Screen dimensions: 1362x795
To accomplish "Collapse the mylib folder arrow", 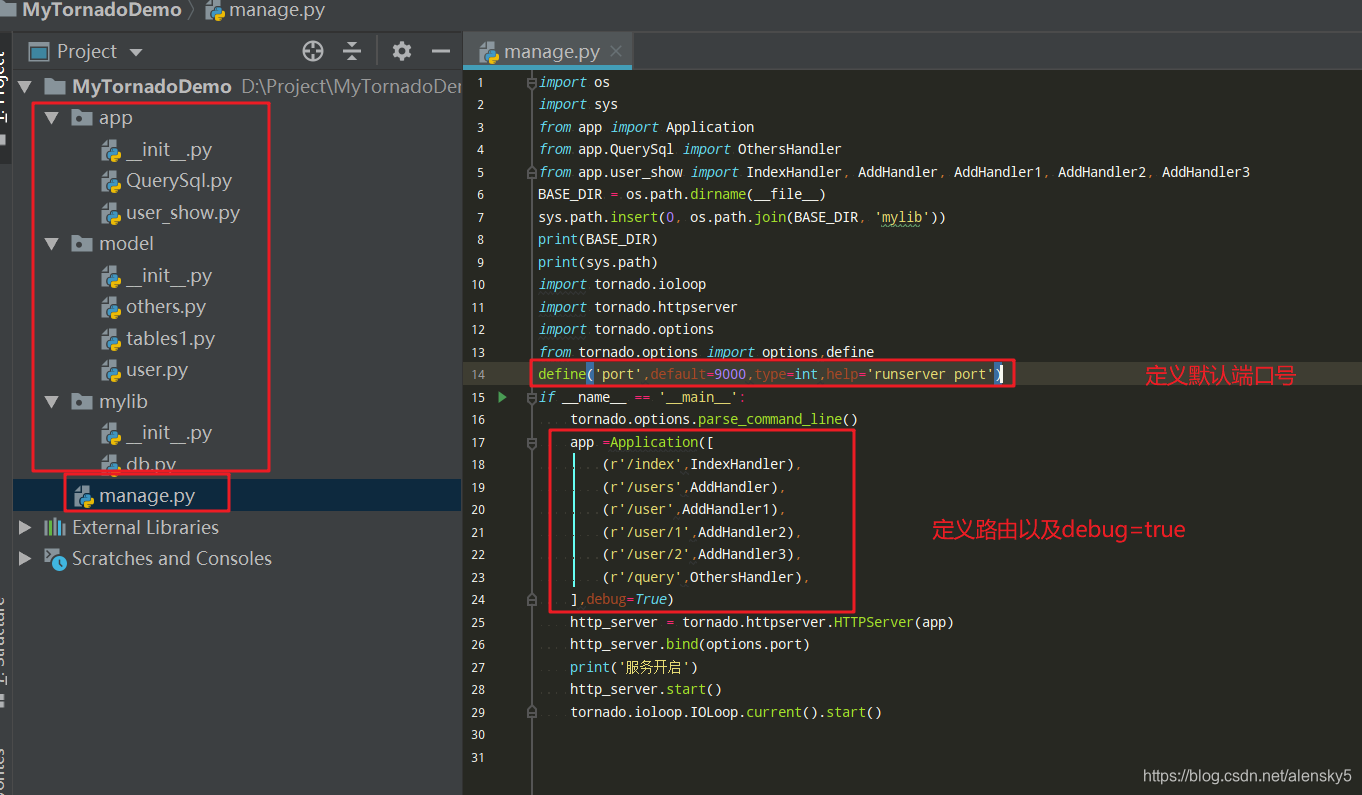I will [51, 402].
